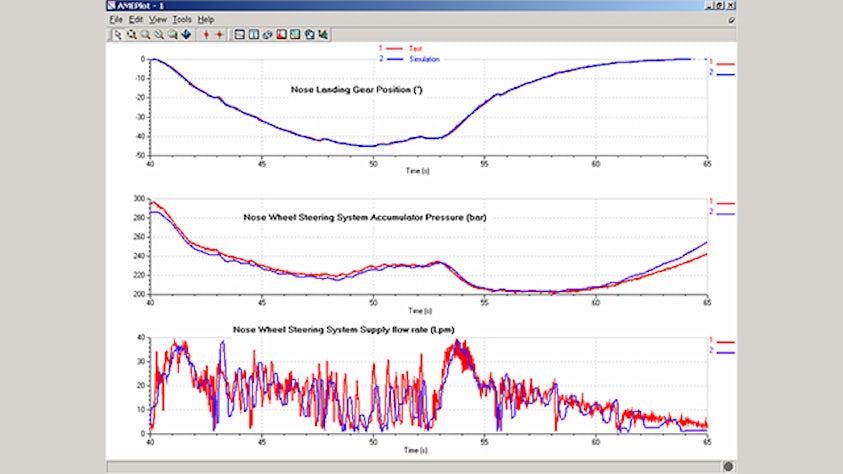Screen dimensions: 843x474
Task: Click the AMEPlot application icon in title bar
Action: [111, 5]
